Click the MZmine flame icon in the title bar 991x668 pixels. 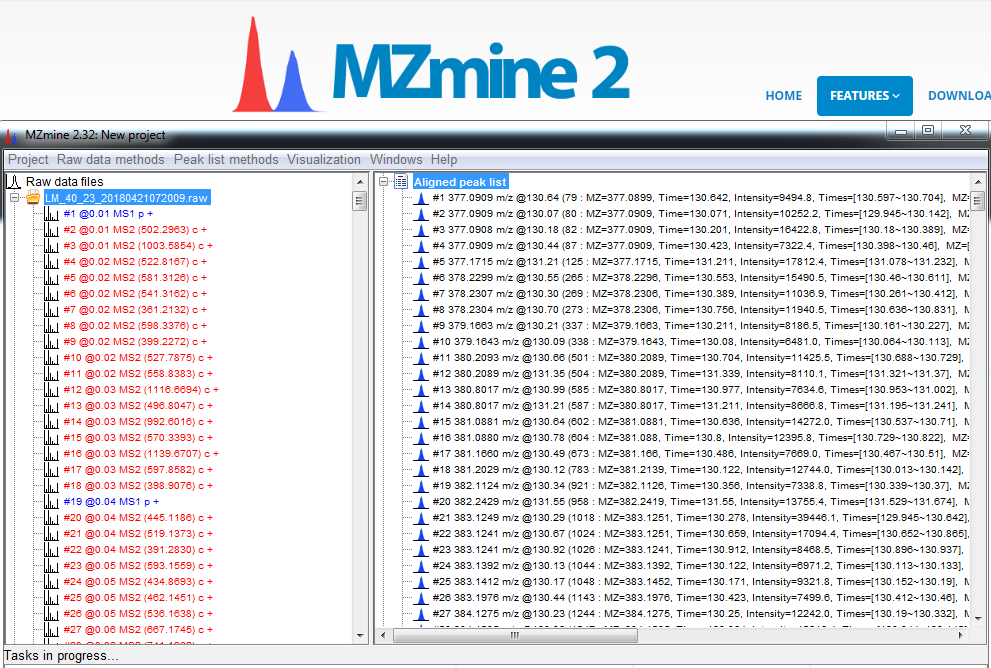(11, 134)
